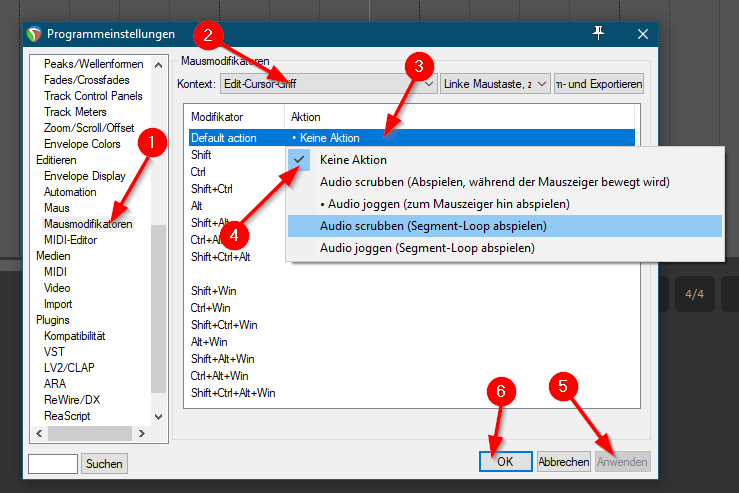Focus the search field beside Suchen

pyautogui.click(x=53, y=464)
